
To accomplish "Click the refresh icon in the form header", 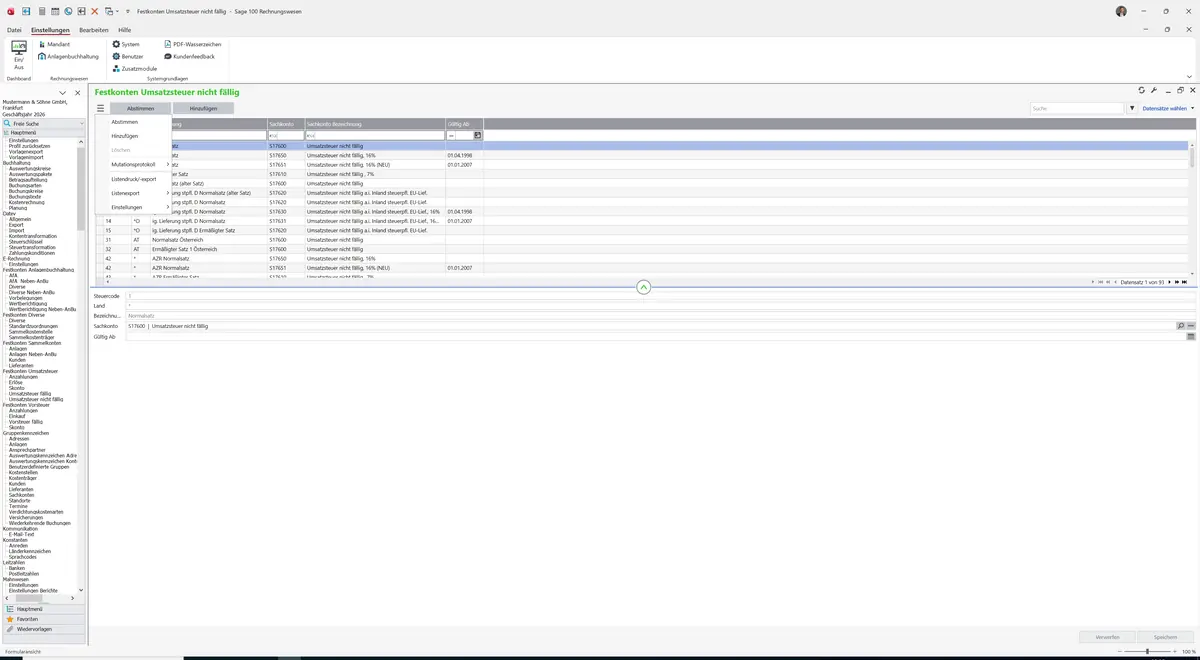I will pyautogui.click(x=1142, y=91).
